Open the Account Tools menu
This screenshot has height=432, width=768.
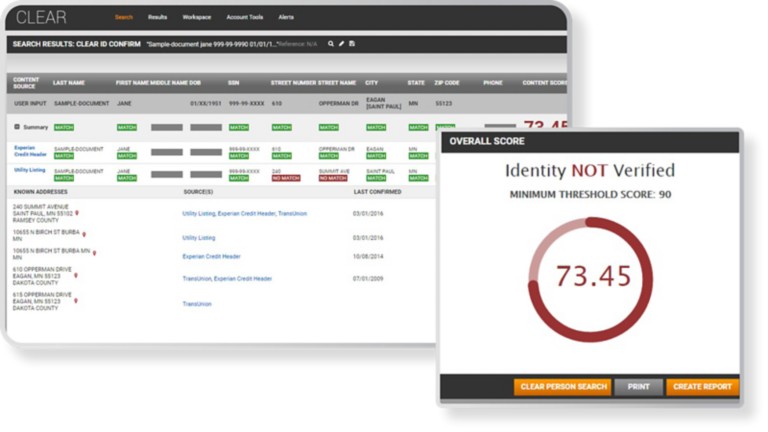click(244, 17)
